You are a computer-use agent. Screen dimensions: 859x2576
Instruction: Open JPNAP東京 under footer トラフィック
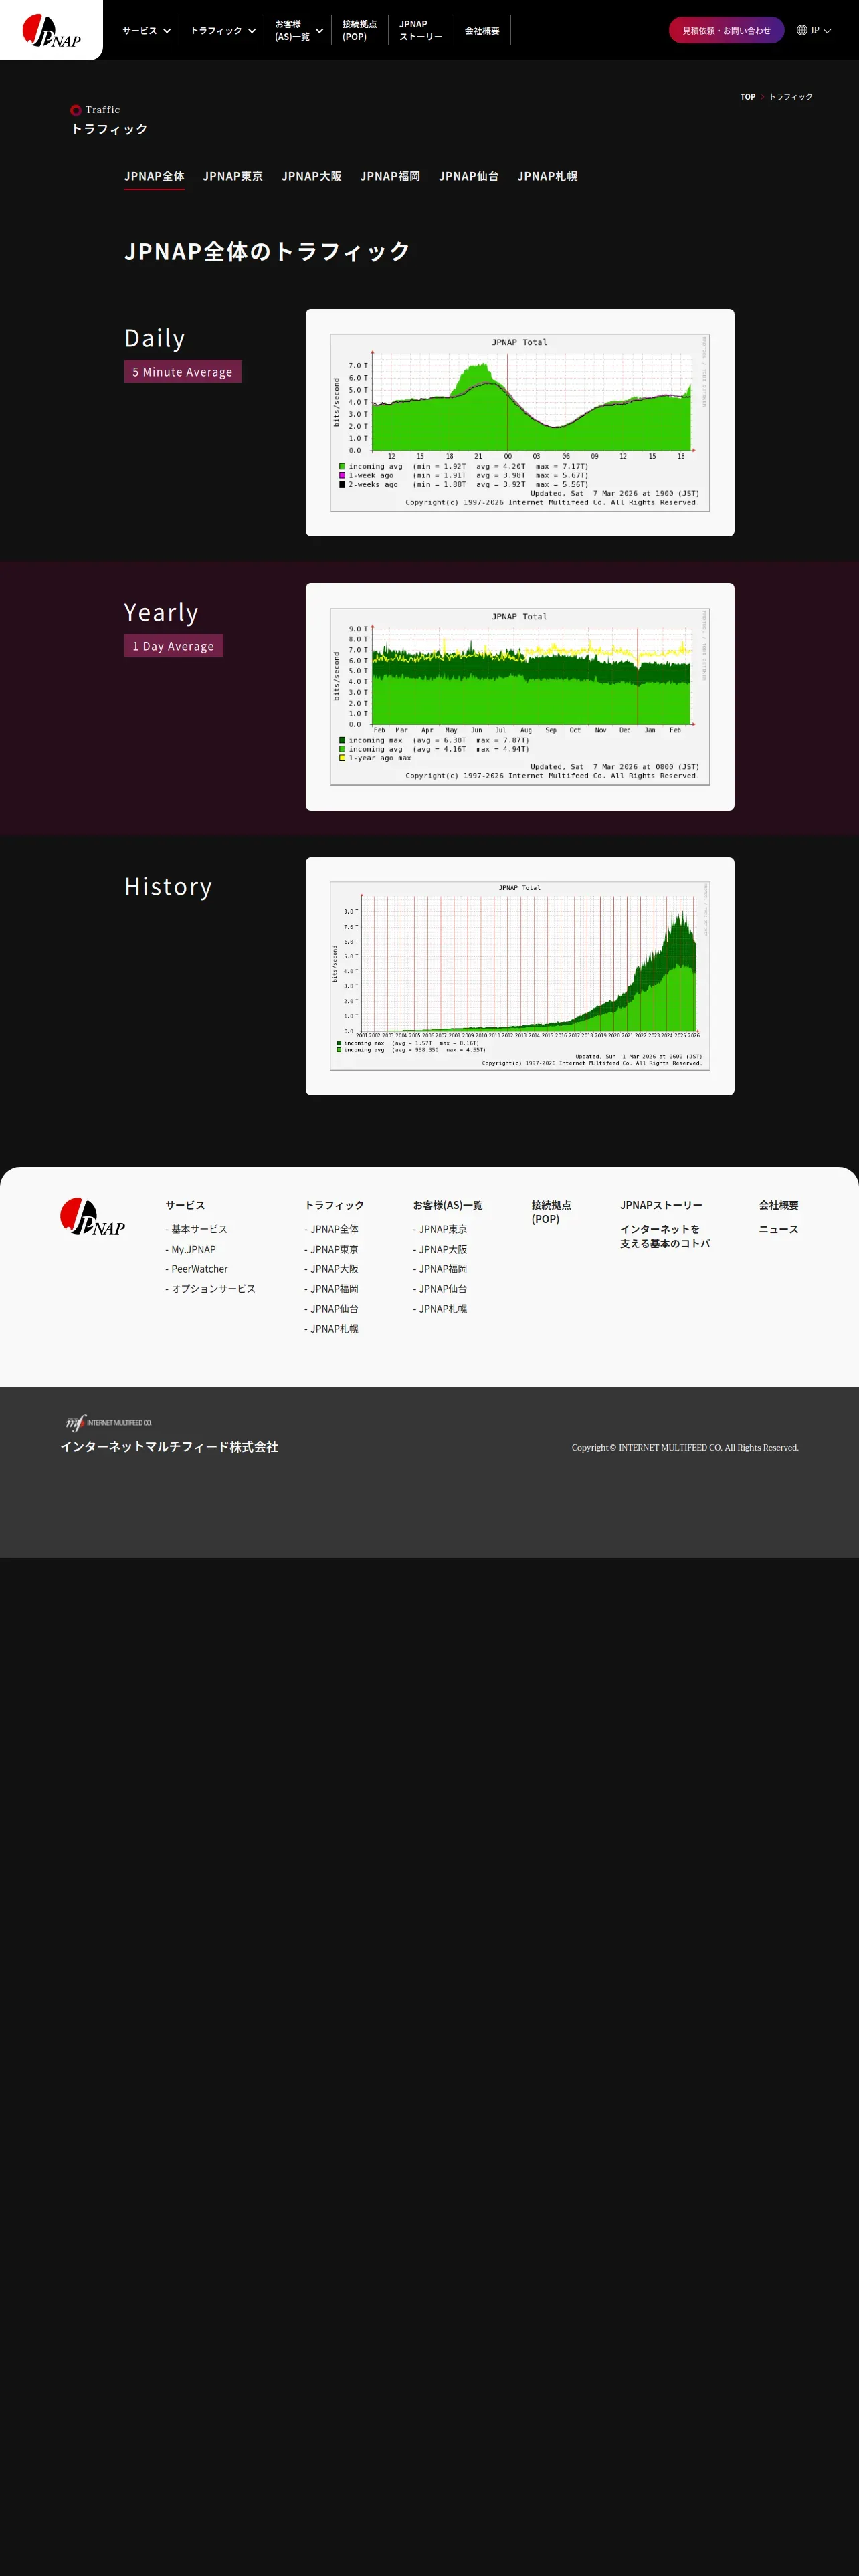coord(331,1249)
